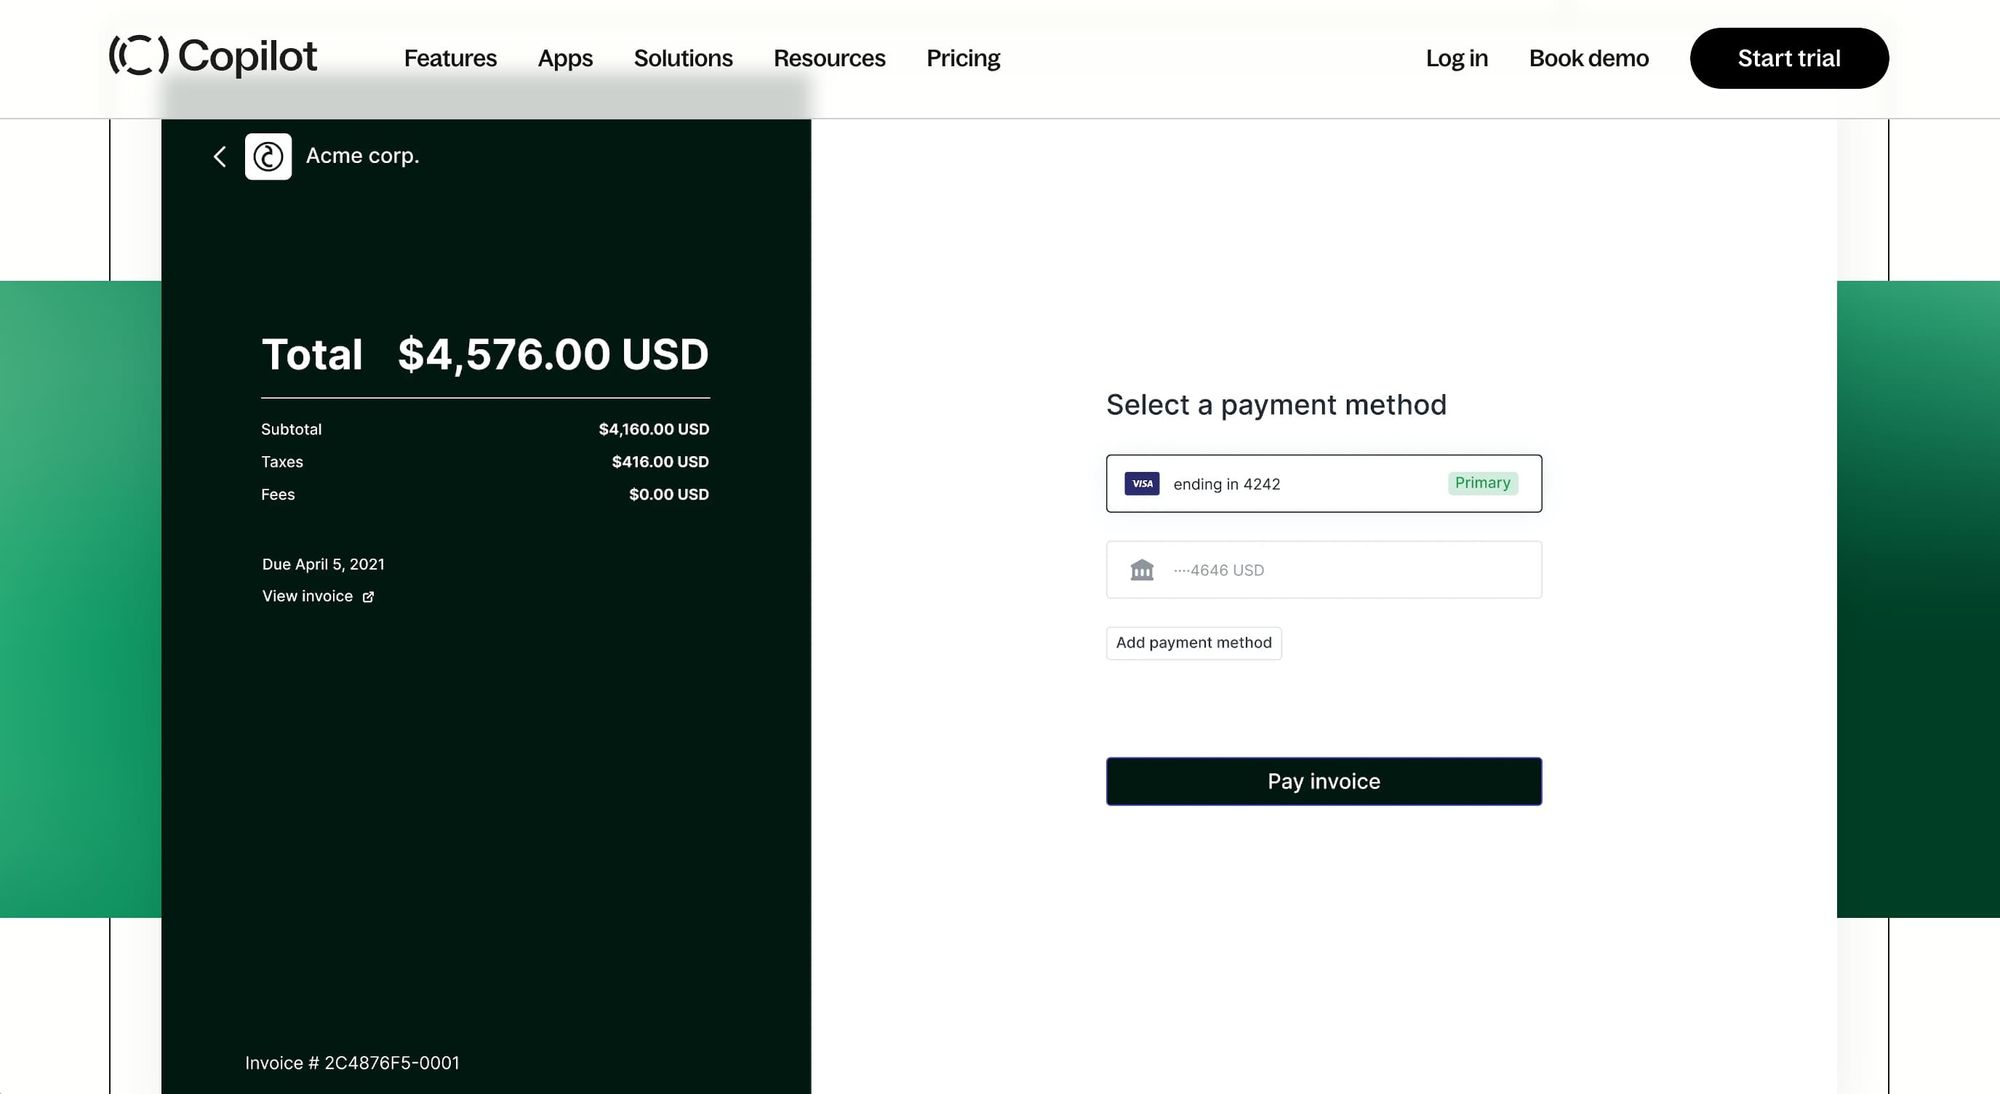Click the Acme corp. logo icon
The image size is (2000, 1094).
click(268, 157)
